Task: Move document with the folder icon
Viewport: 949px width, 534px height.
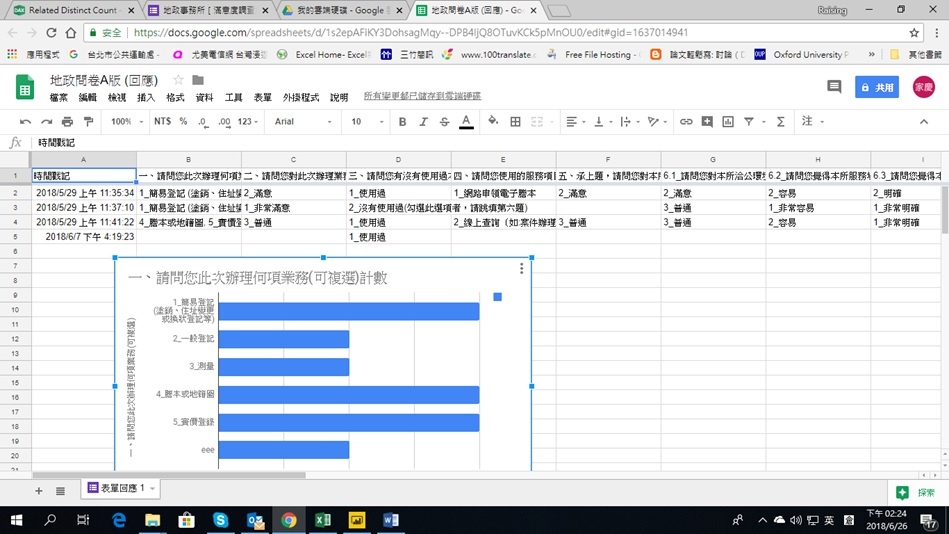Action: pos(198,80)
